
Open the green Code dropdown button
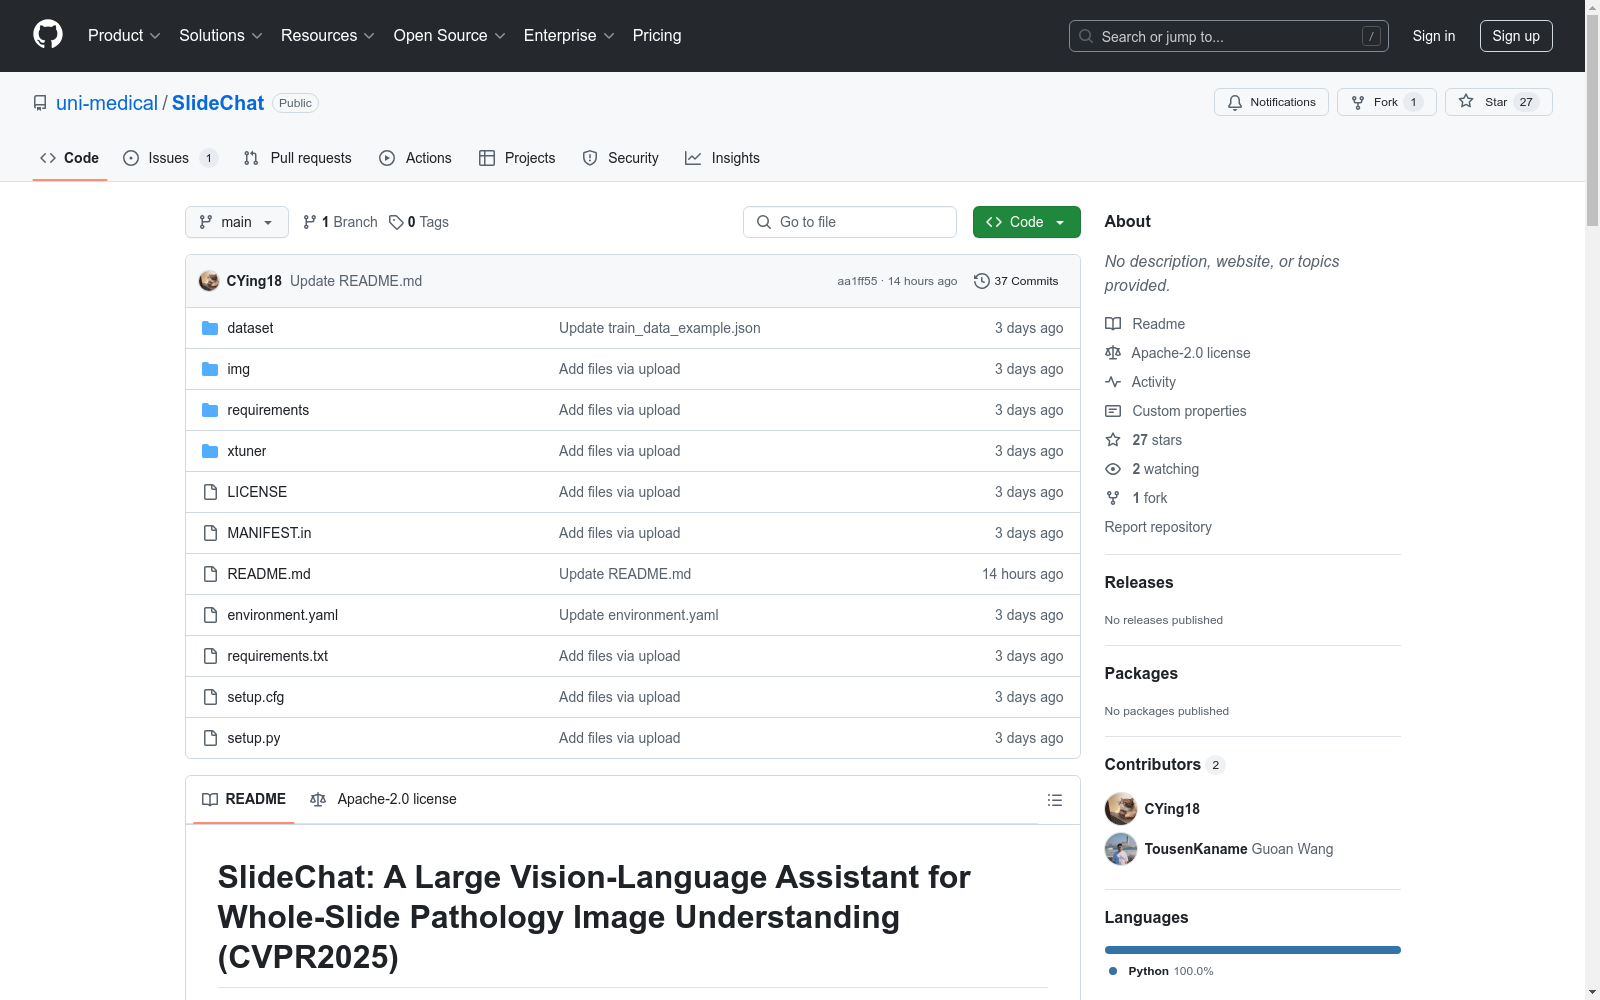(1027, 222)
